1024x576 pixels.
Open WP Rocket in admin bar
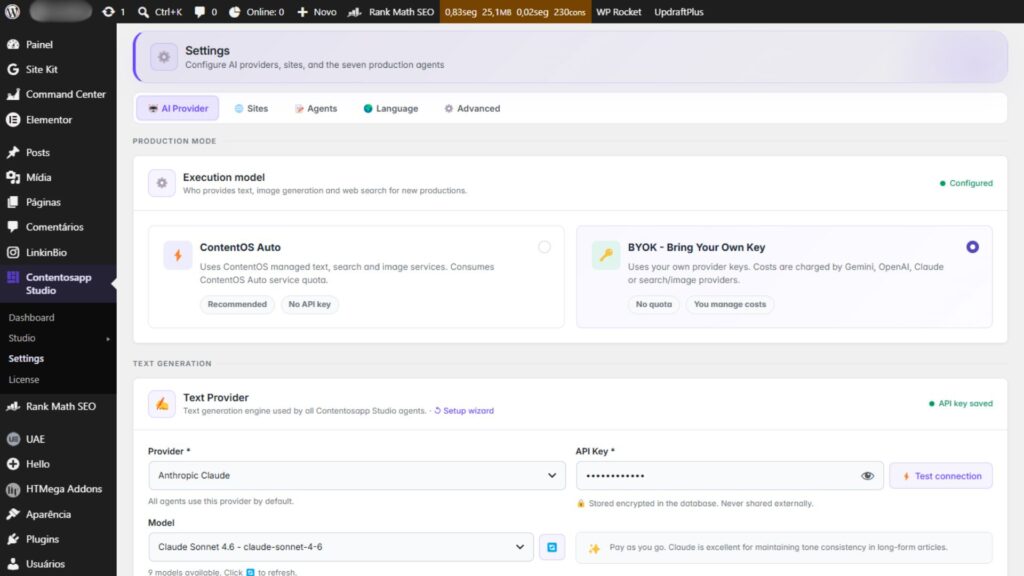tap(618, 12)
